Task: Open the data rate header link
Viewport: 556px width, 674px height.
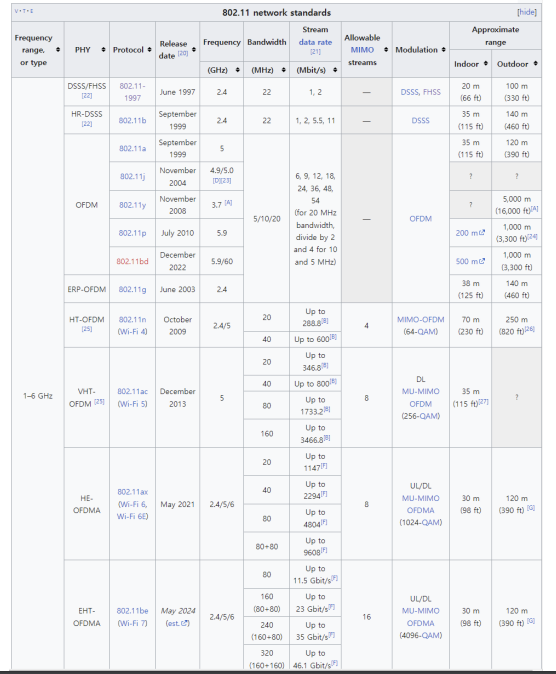Action: (x=315, y=42)
